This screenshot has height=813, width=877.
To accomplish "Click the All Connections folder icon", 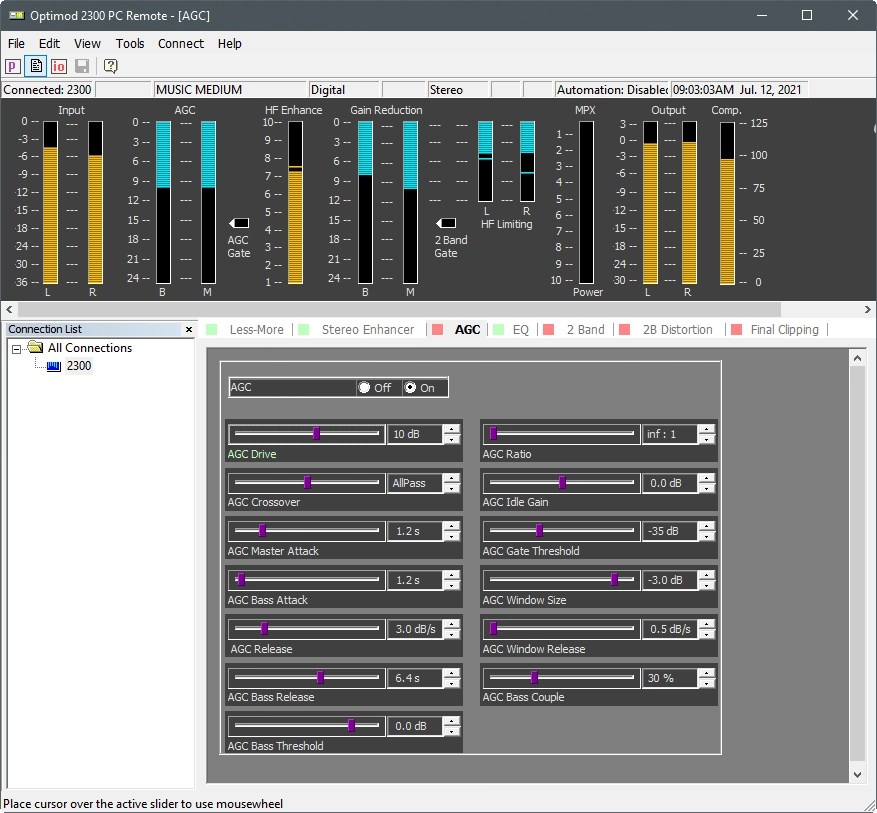I will click(x=36, y=348).
